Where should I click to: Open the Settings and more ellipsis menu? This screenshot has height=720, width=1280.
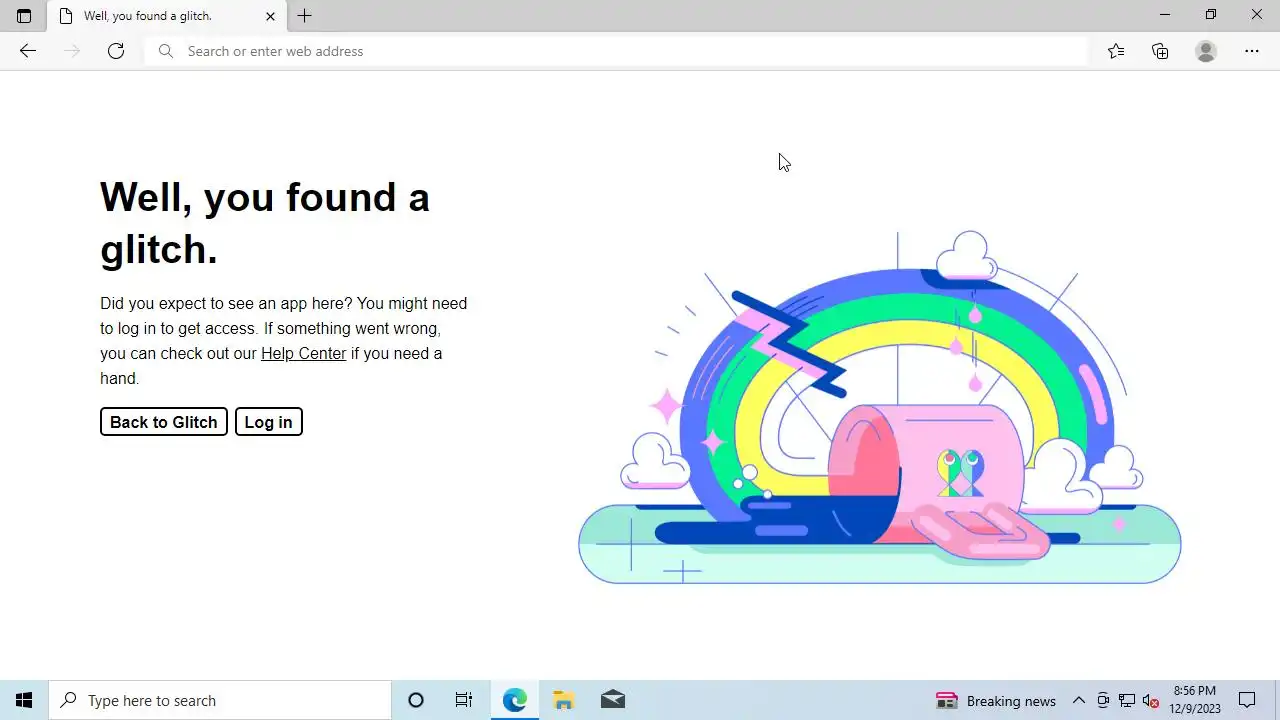1252,51
